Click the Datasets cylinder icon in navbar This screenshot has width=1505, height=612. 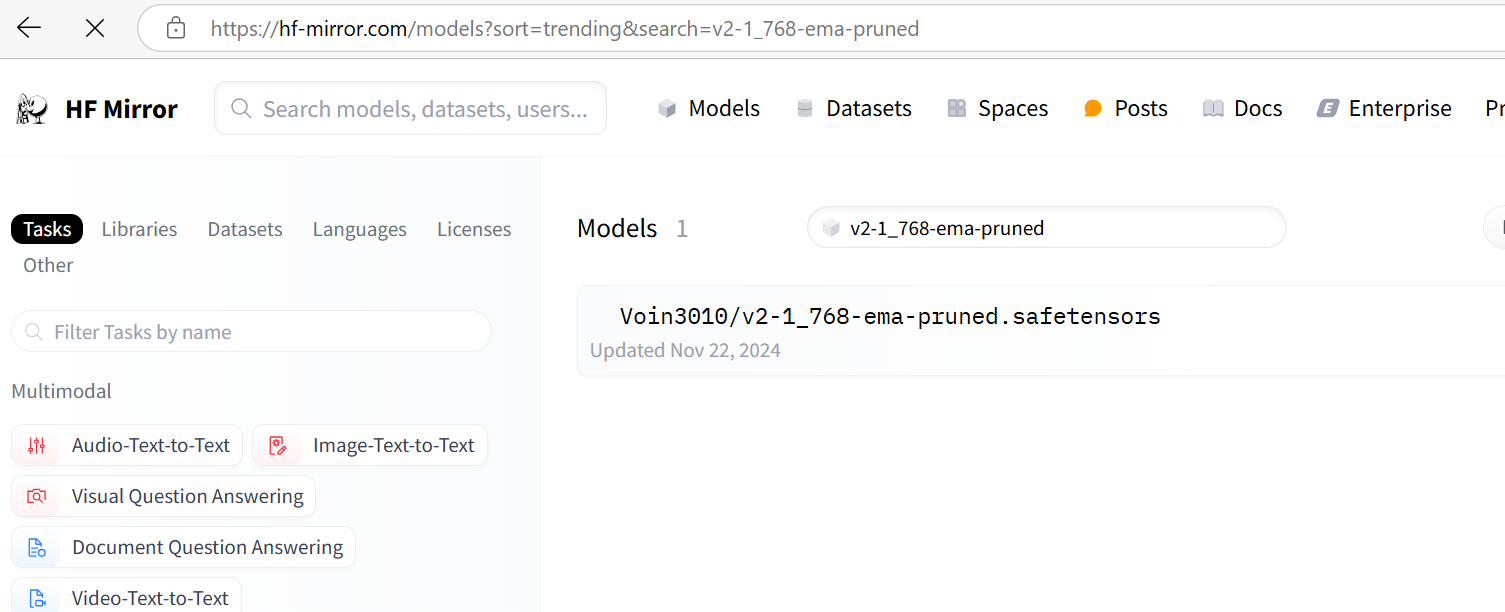click(x=805, y=108)
